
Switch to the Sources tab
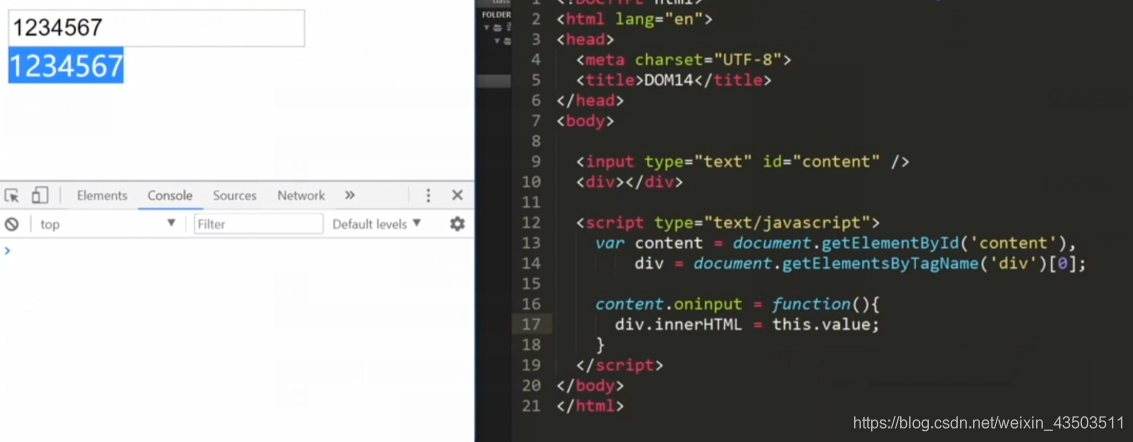coord(235,196)
